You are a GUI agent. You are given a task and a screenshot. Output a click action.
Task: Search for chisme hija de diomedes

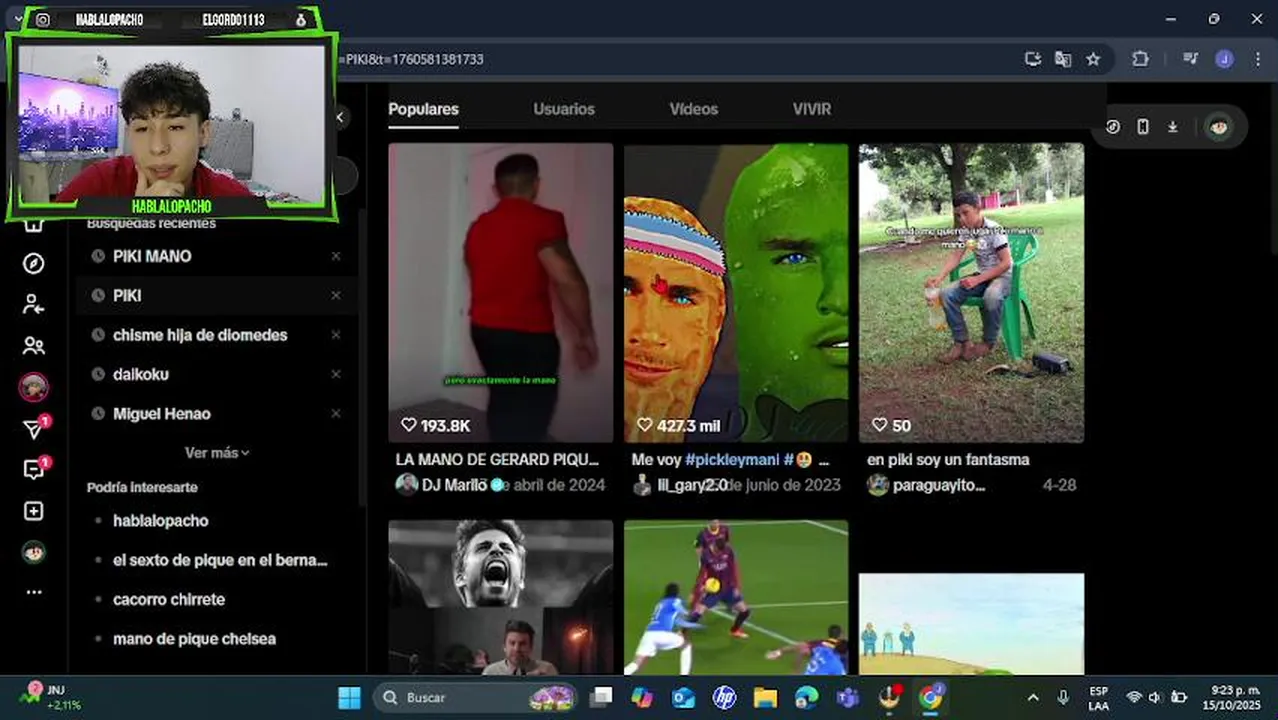point(200,335)
